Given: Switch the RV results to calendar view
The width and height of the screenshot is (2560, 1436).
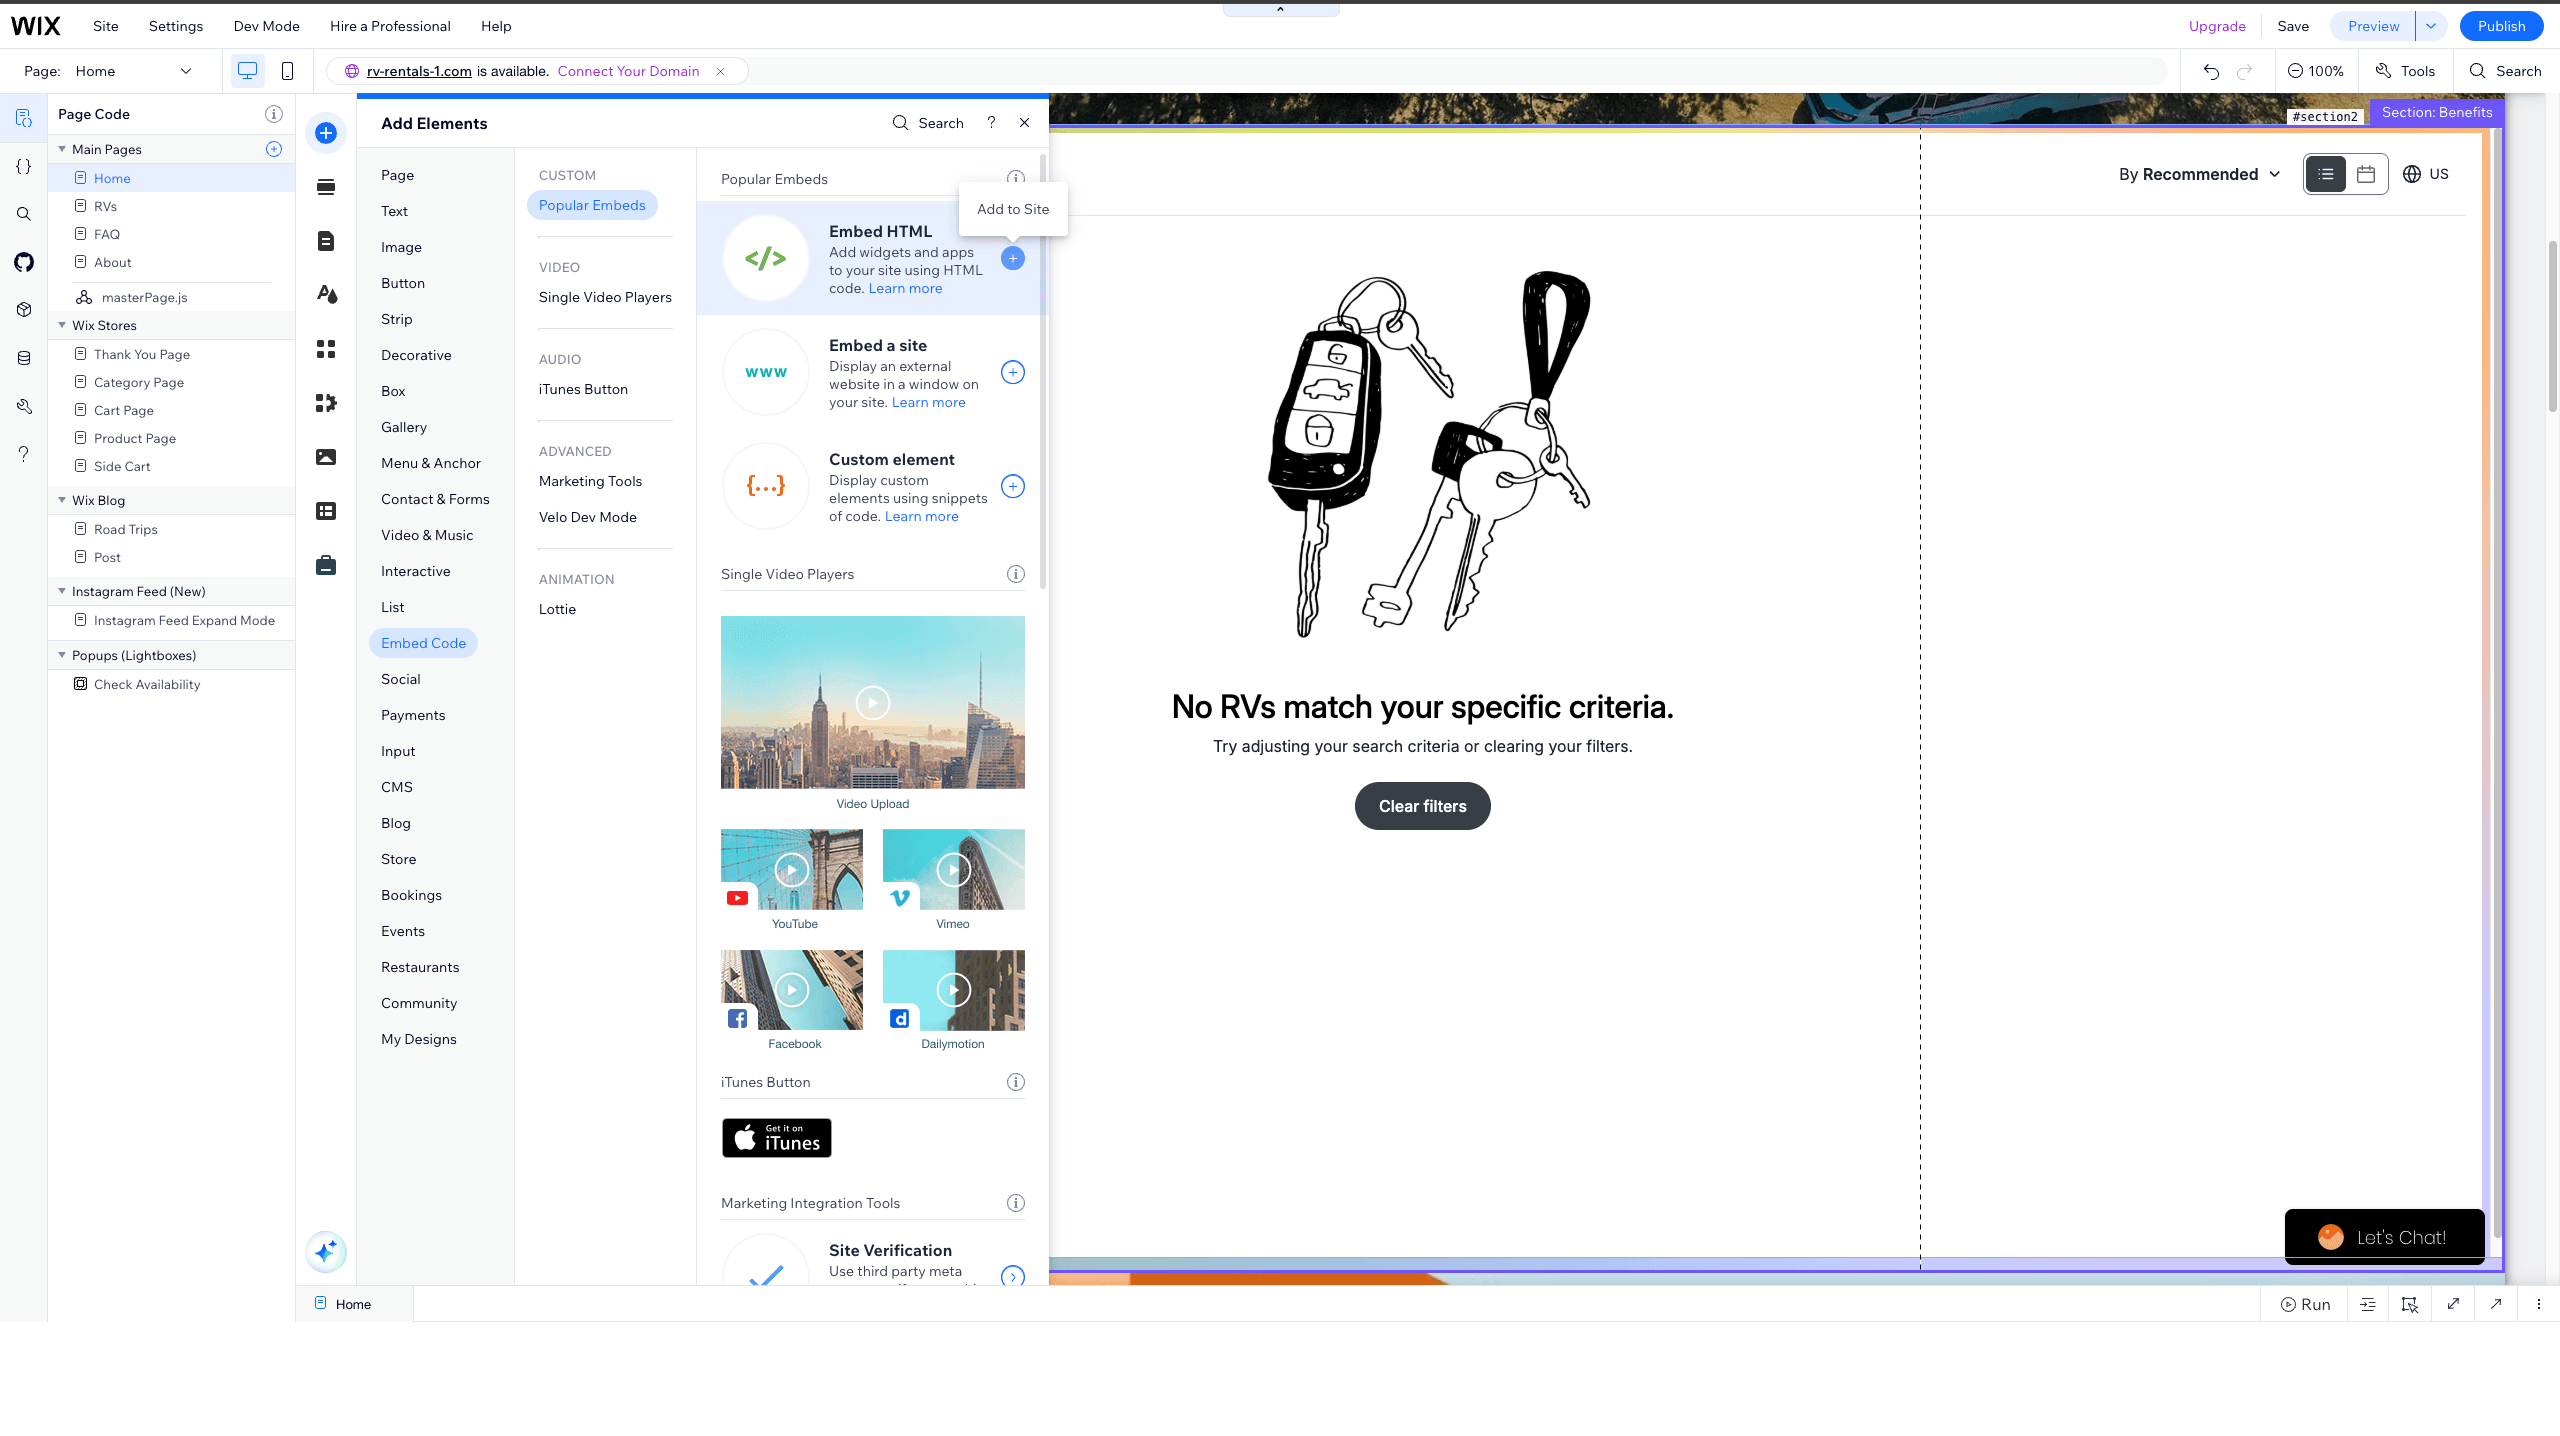Looking at the screenshot, I should coord(2366,173).
